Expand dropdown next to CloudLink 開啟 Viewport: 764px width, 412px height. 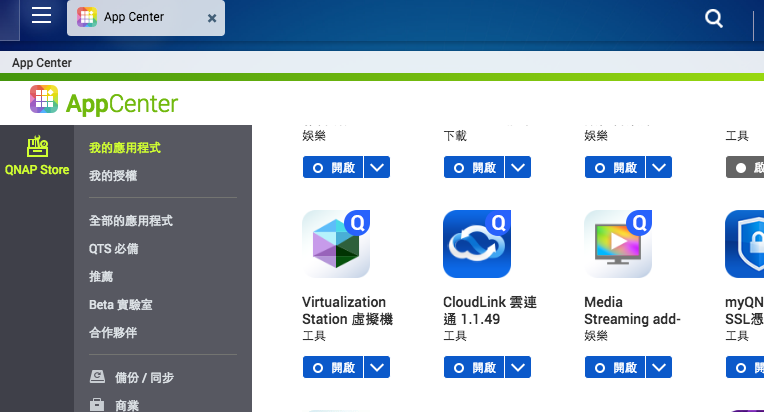click(518, 367)
